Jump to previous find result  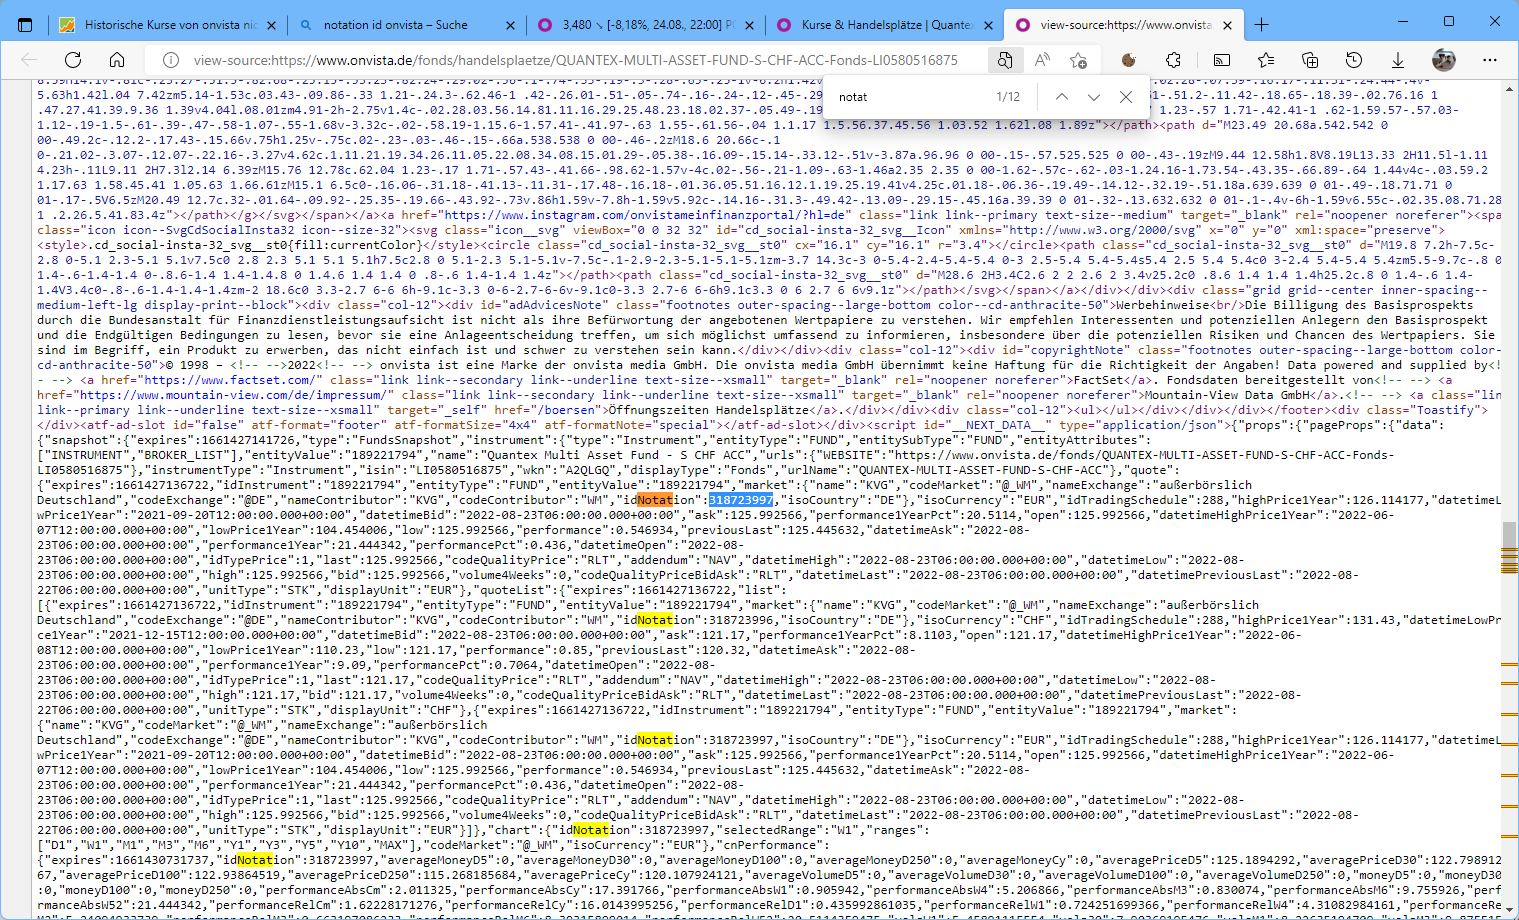point(1062,97)
